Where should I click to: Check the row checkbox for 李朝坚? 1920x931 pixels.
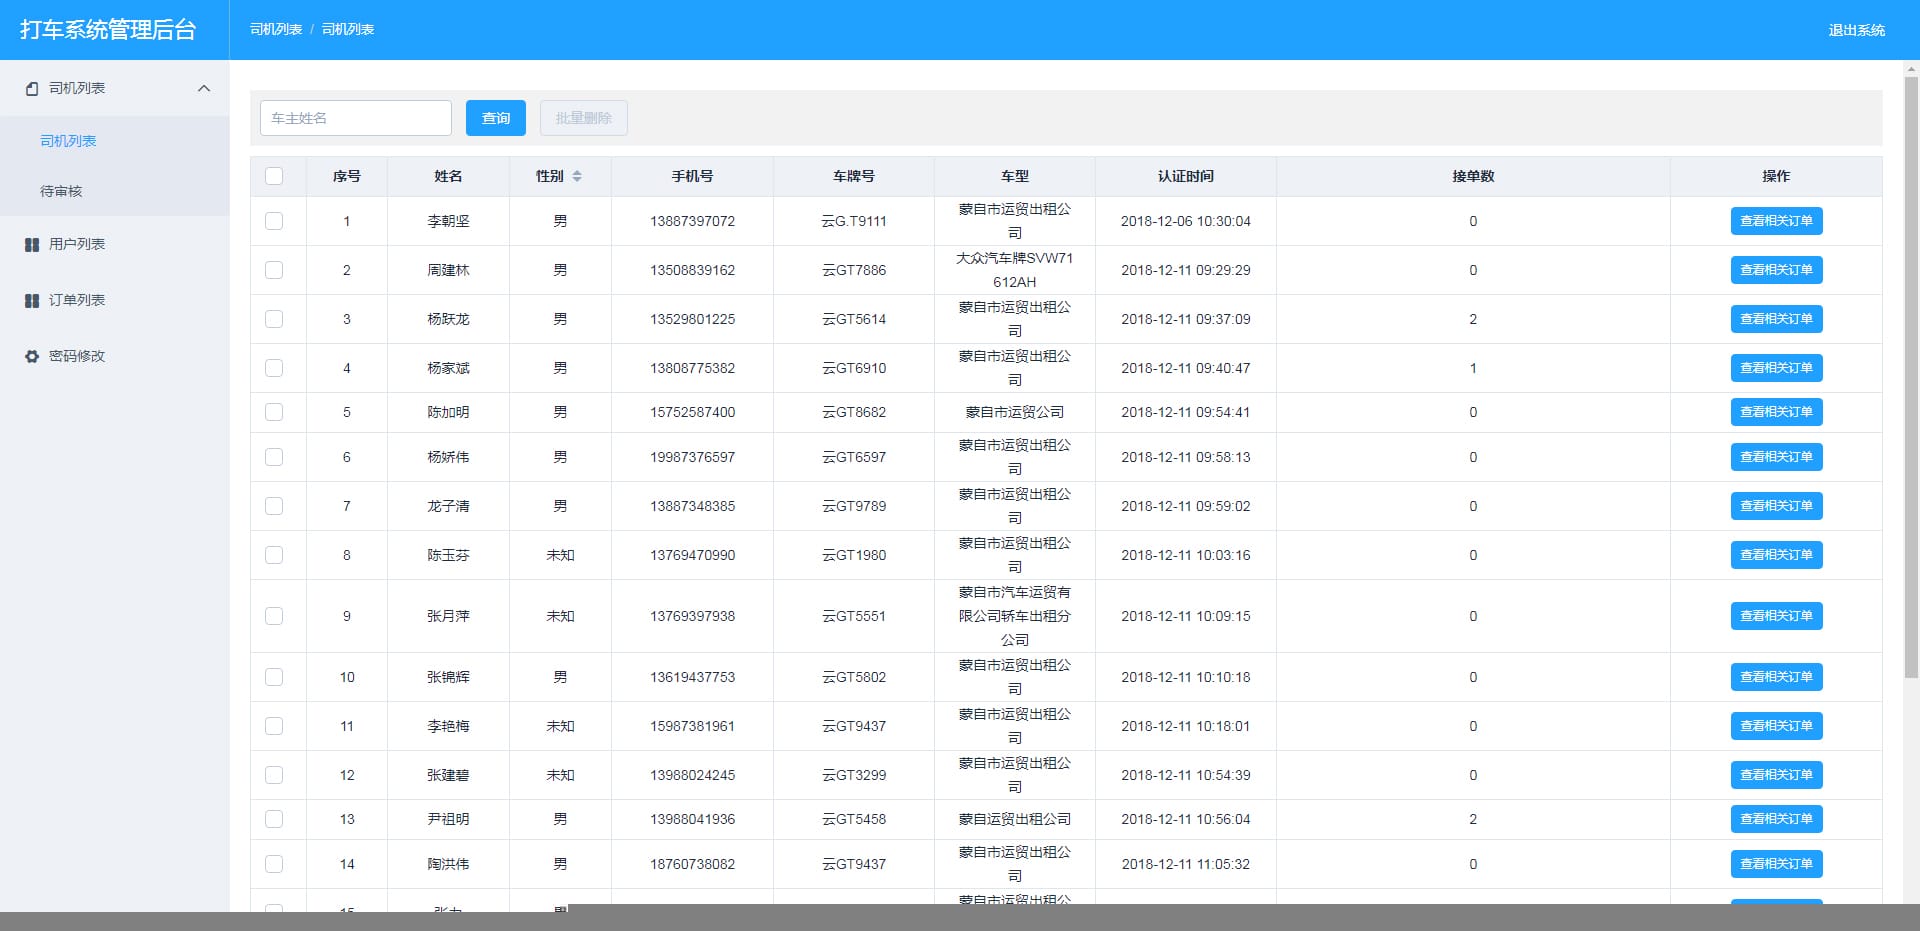275,221
